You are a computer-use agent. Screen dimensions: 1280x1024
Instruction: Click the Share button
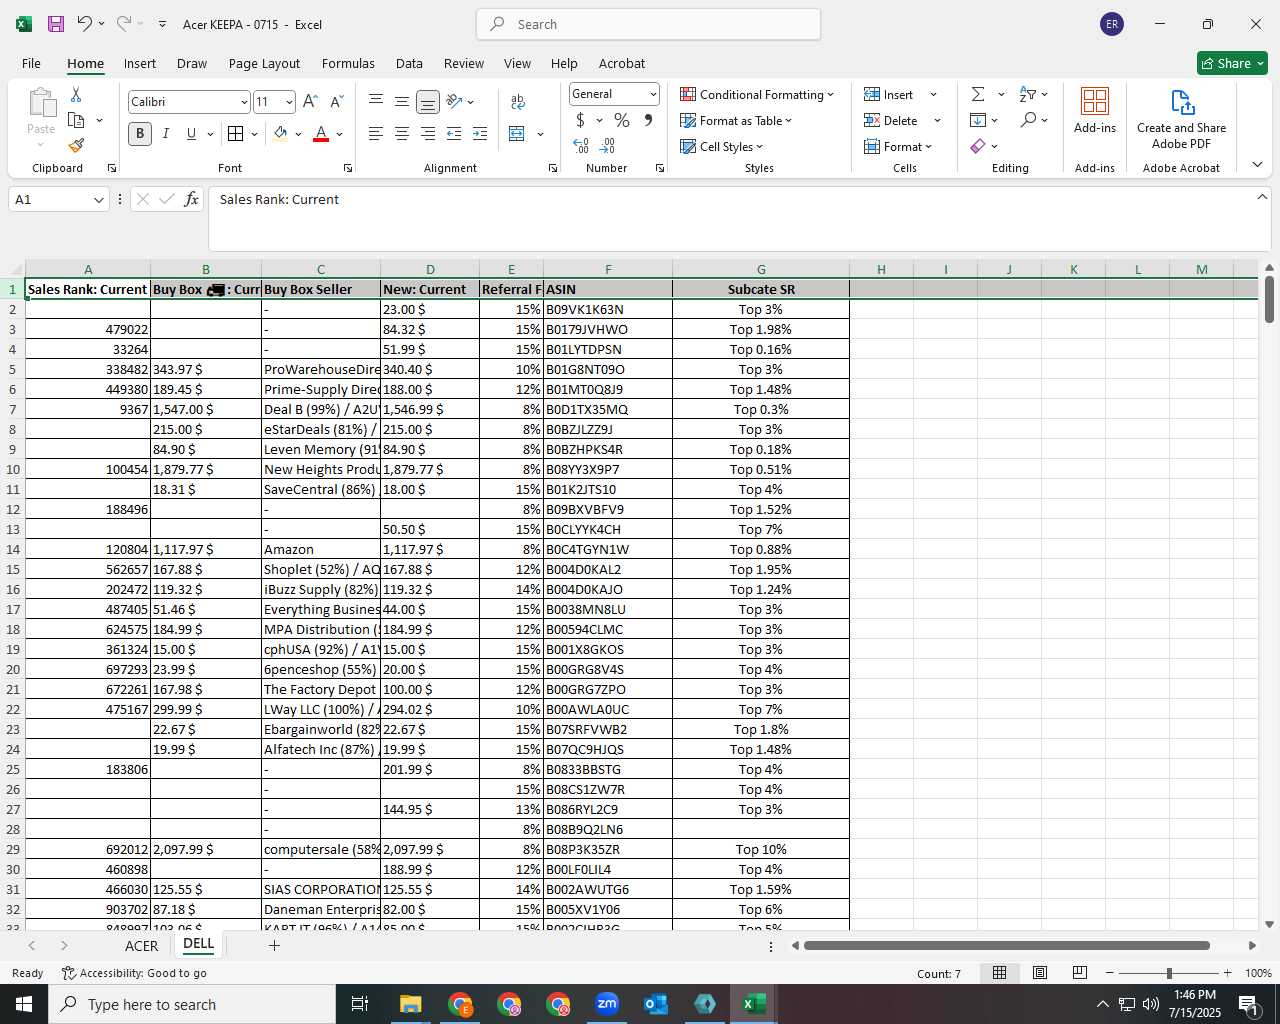pyautogui.click(x=1232, y=63)
